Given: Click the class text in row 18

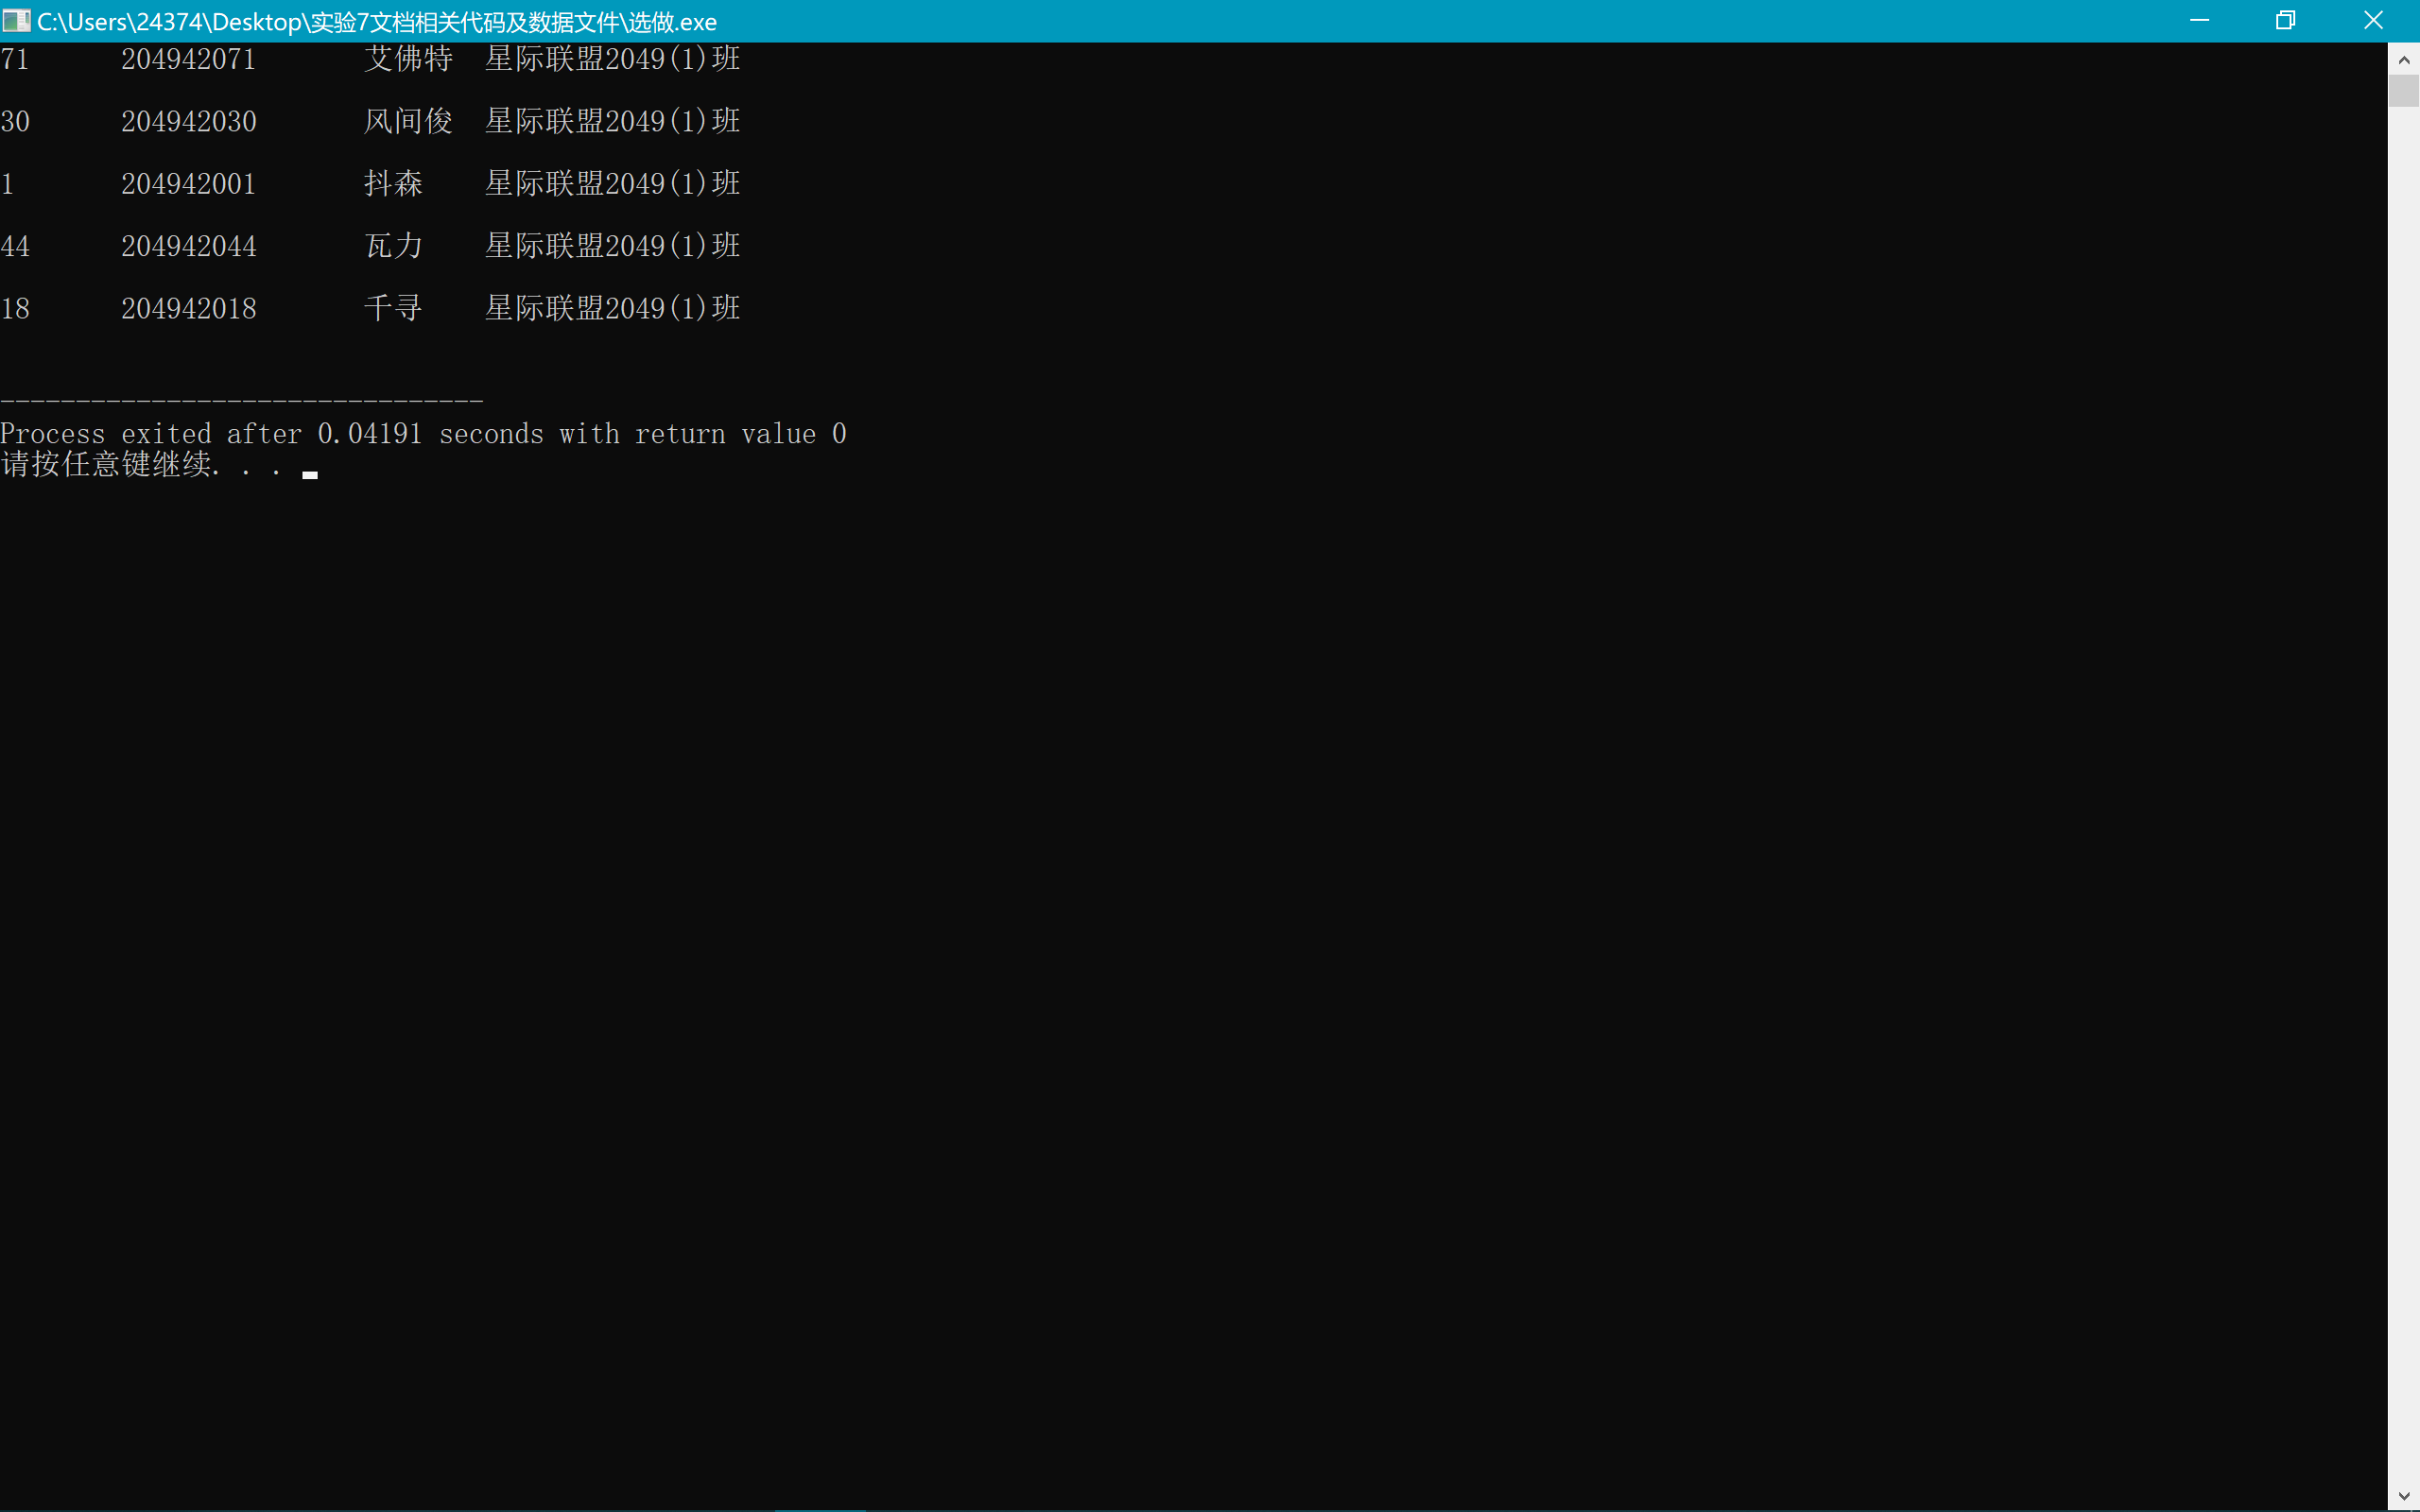Looking at the screenshot, I should point(612,308).
